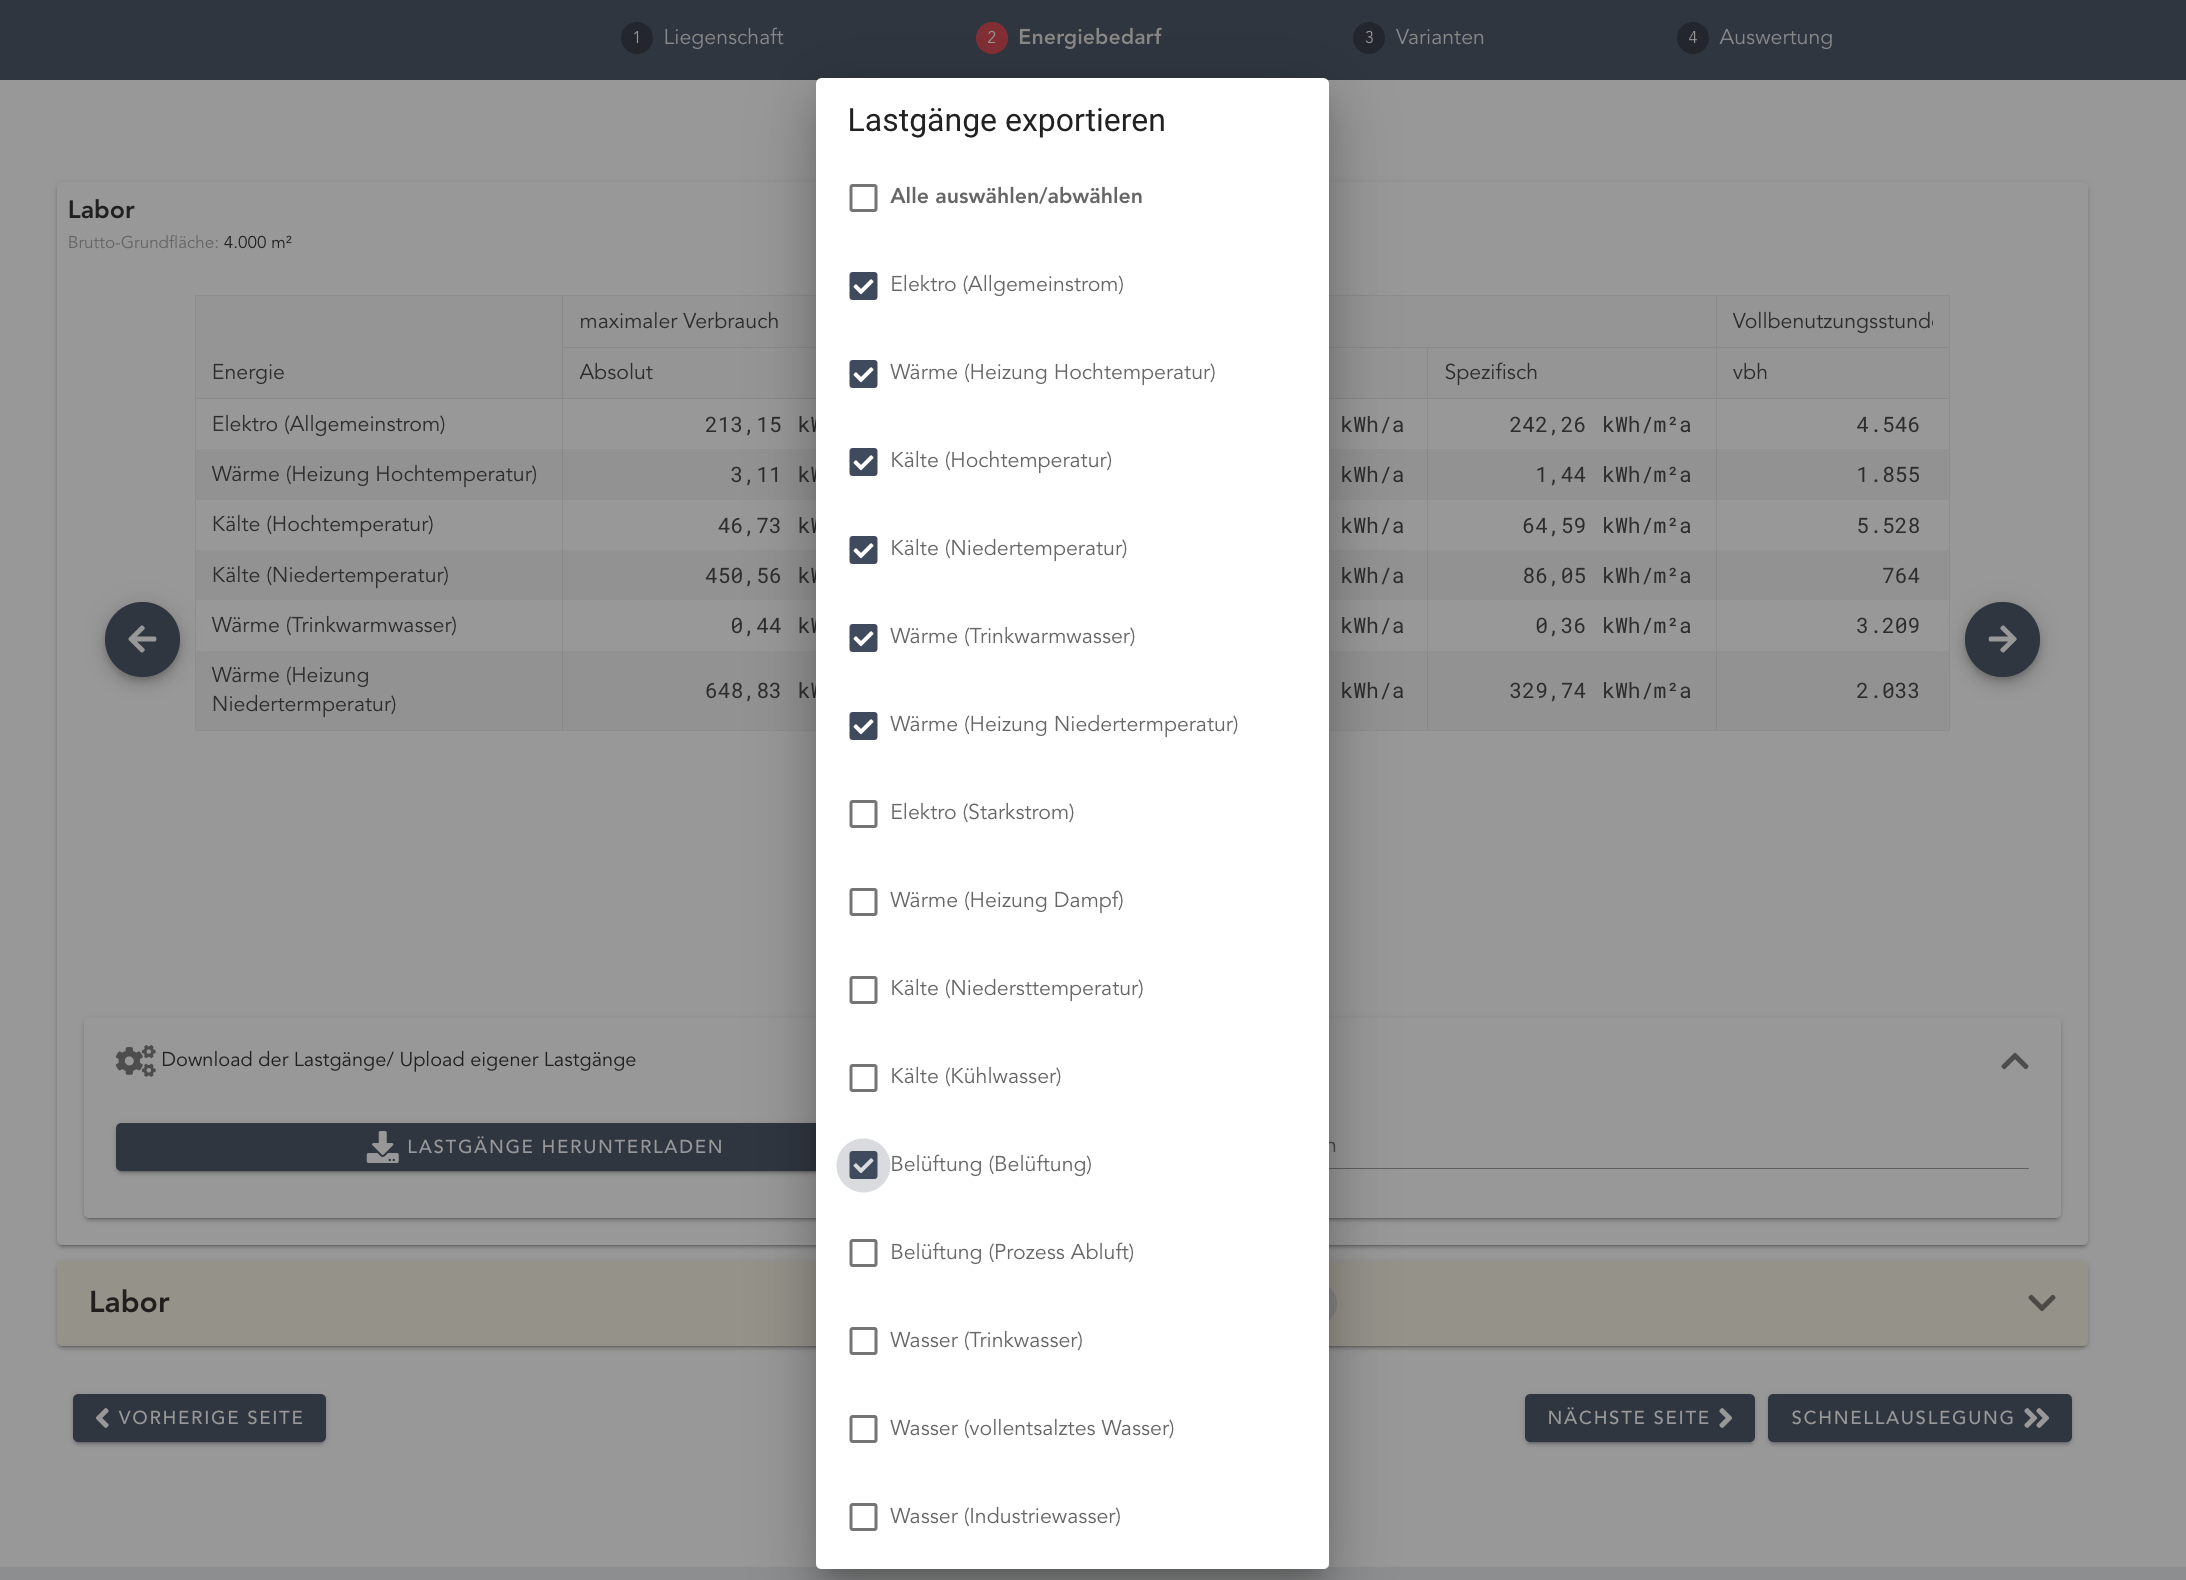This screenshot has width=2186, height=1580.
Task: Switch to the Varianten step
Action: [1438, 38]
